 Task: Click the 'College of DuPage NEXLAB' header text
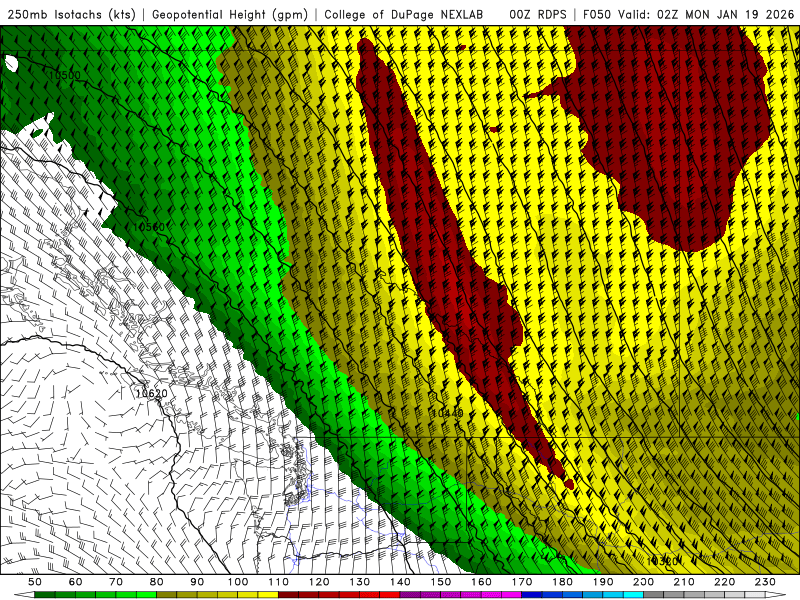[x=404, y=15]
